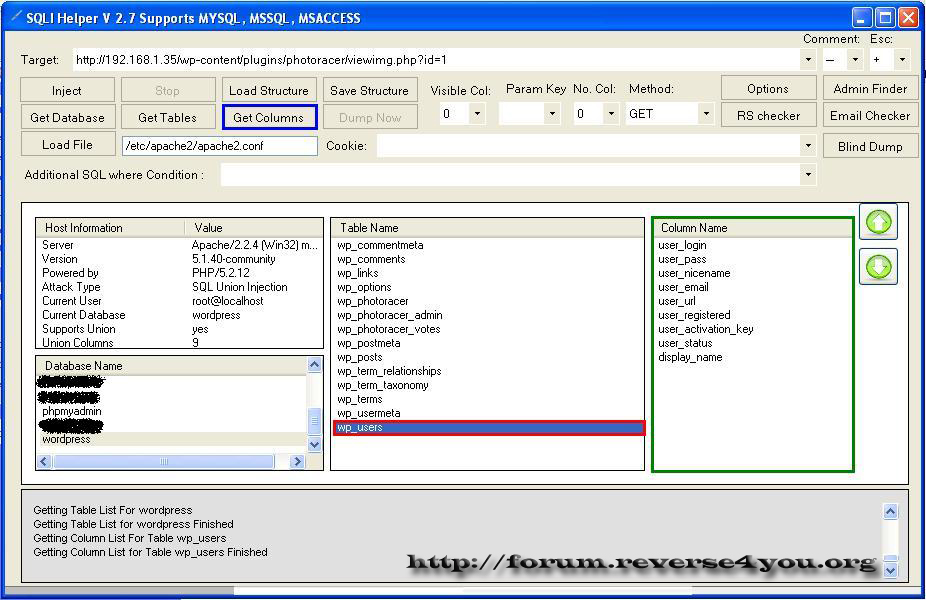
Task: Click database list scroll down arrow
Action: point(315,445)
